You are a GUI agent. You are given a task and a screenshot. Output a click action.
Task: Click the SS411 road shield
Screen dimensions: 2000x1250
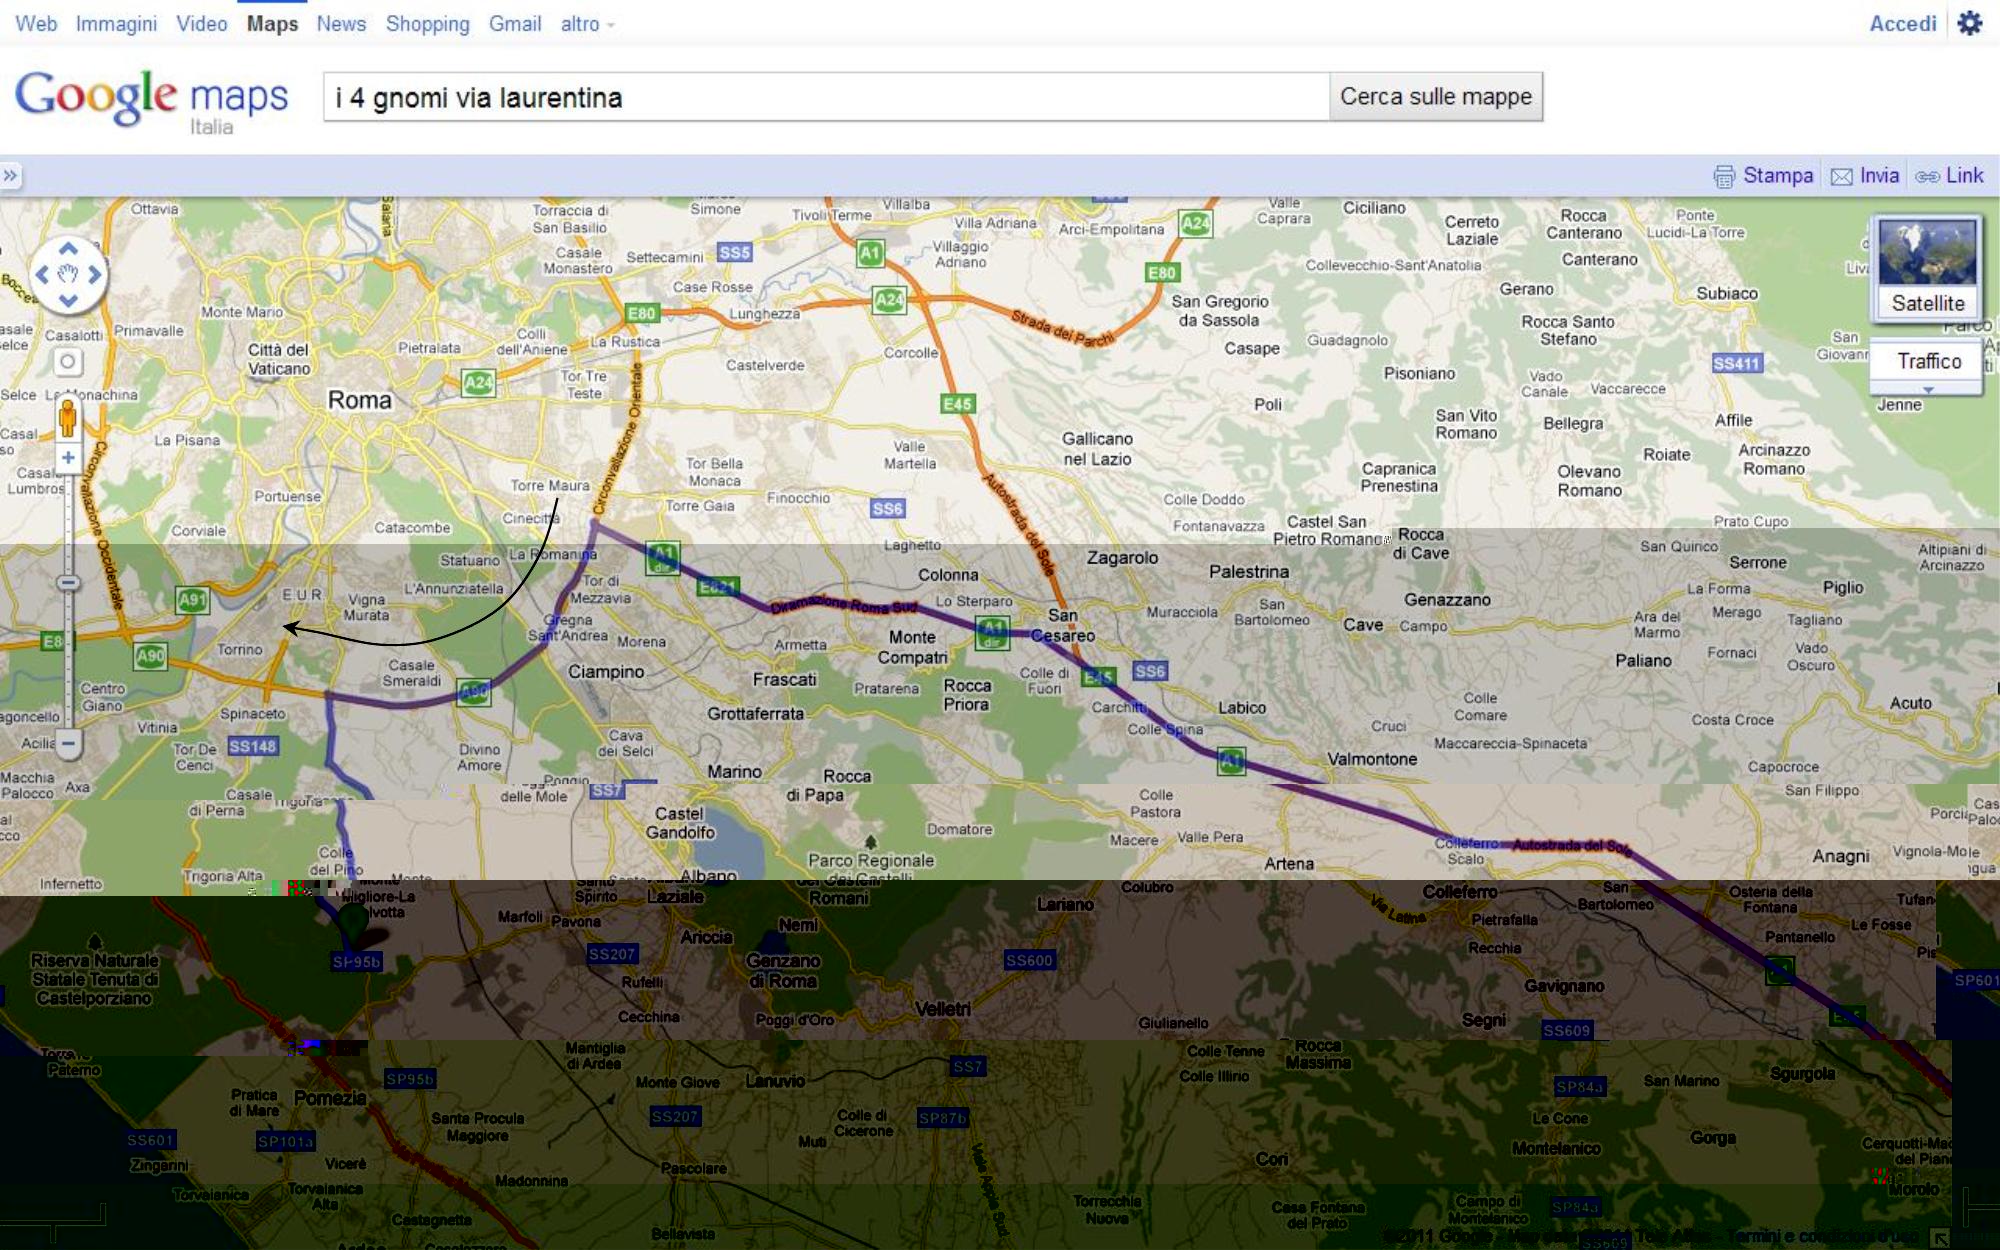tap(1736, 364)
